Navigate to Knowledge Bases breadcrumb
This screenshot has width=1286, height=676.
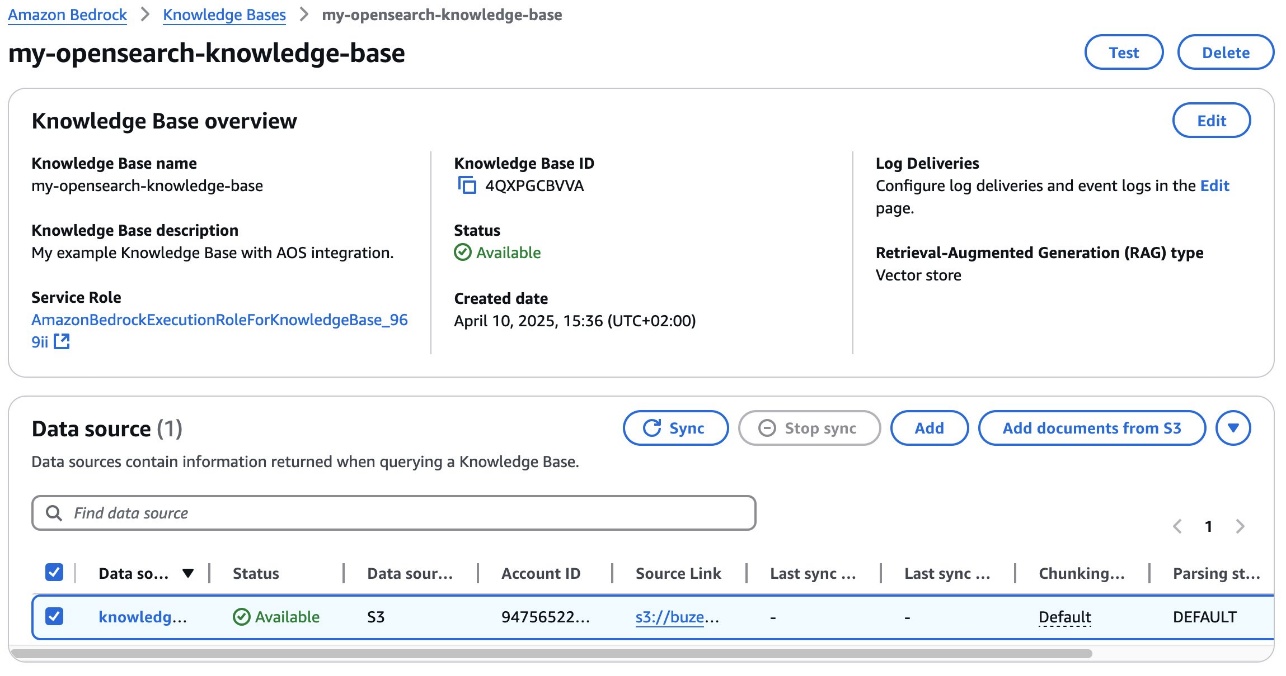[224, 15]
